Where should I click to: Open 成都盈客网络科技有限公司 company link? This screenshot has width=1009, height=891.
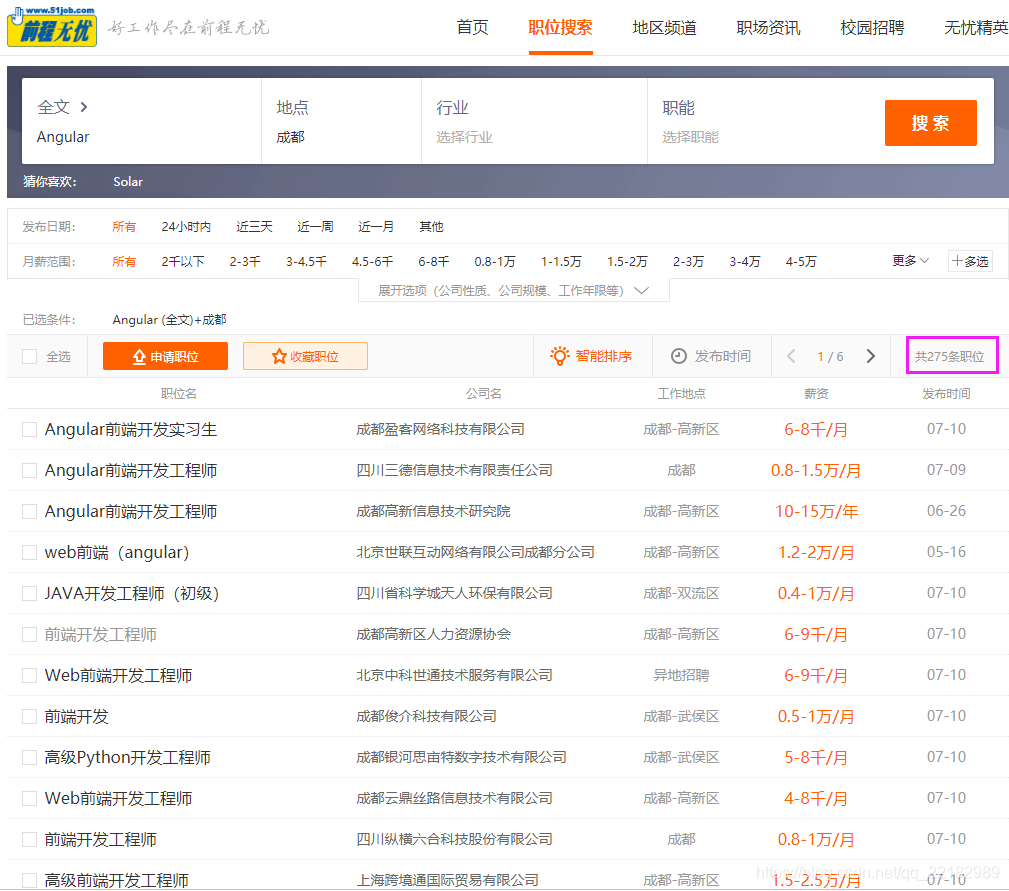(x=441, y=429)
